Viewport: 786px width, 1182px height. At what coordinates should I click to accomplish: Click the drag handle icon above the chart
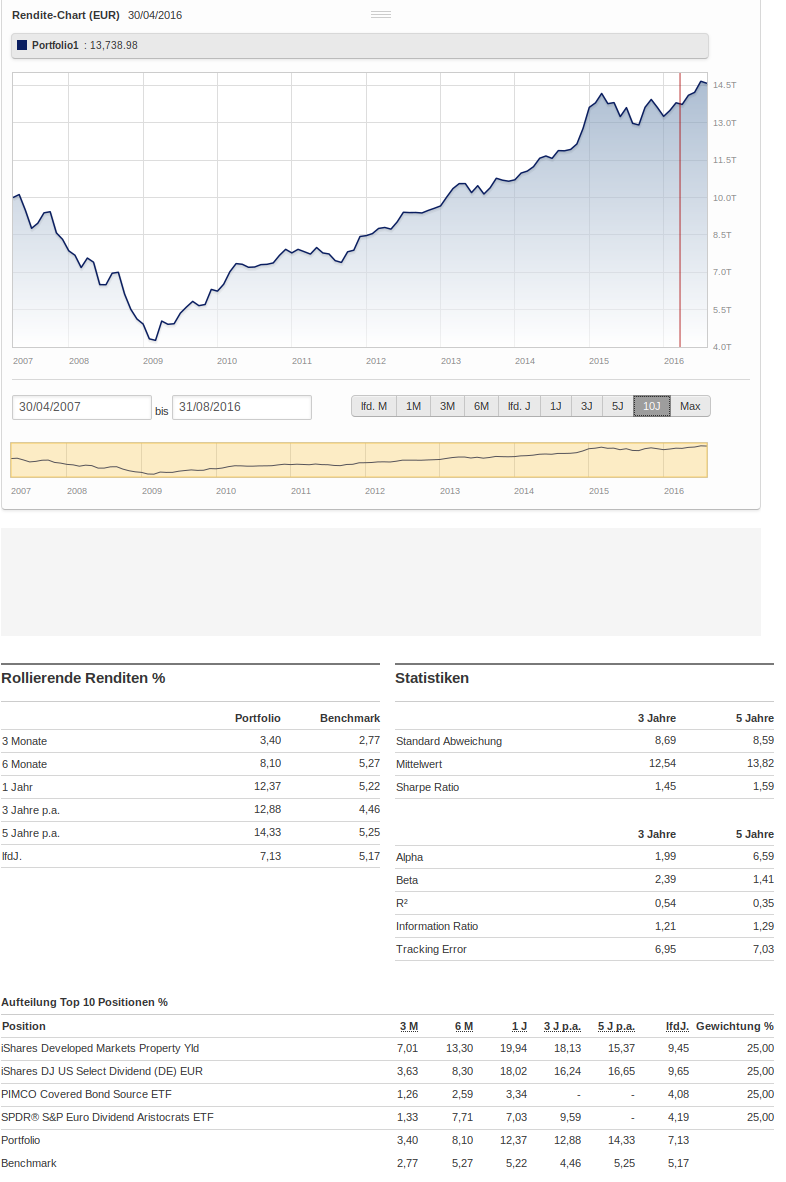[380, 15]
